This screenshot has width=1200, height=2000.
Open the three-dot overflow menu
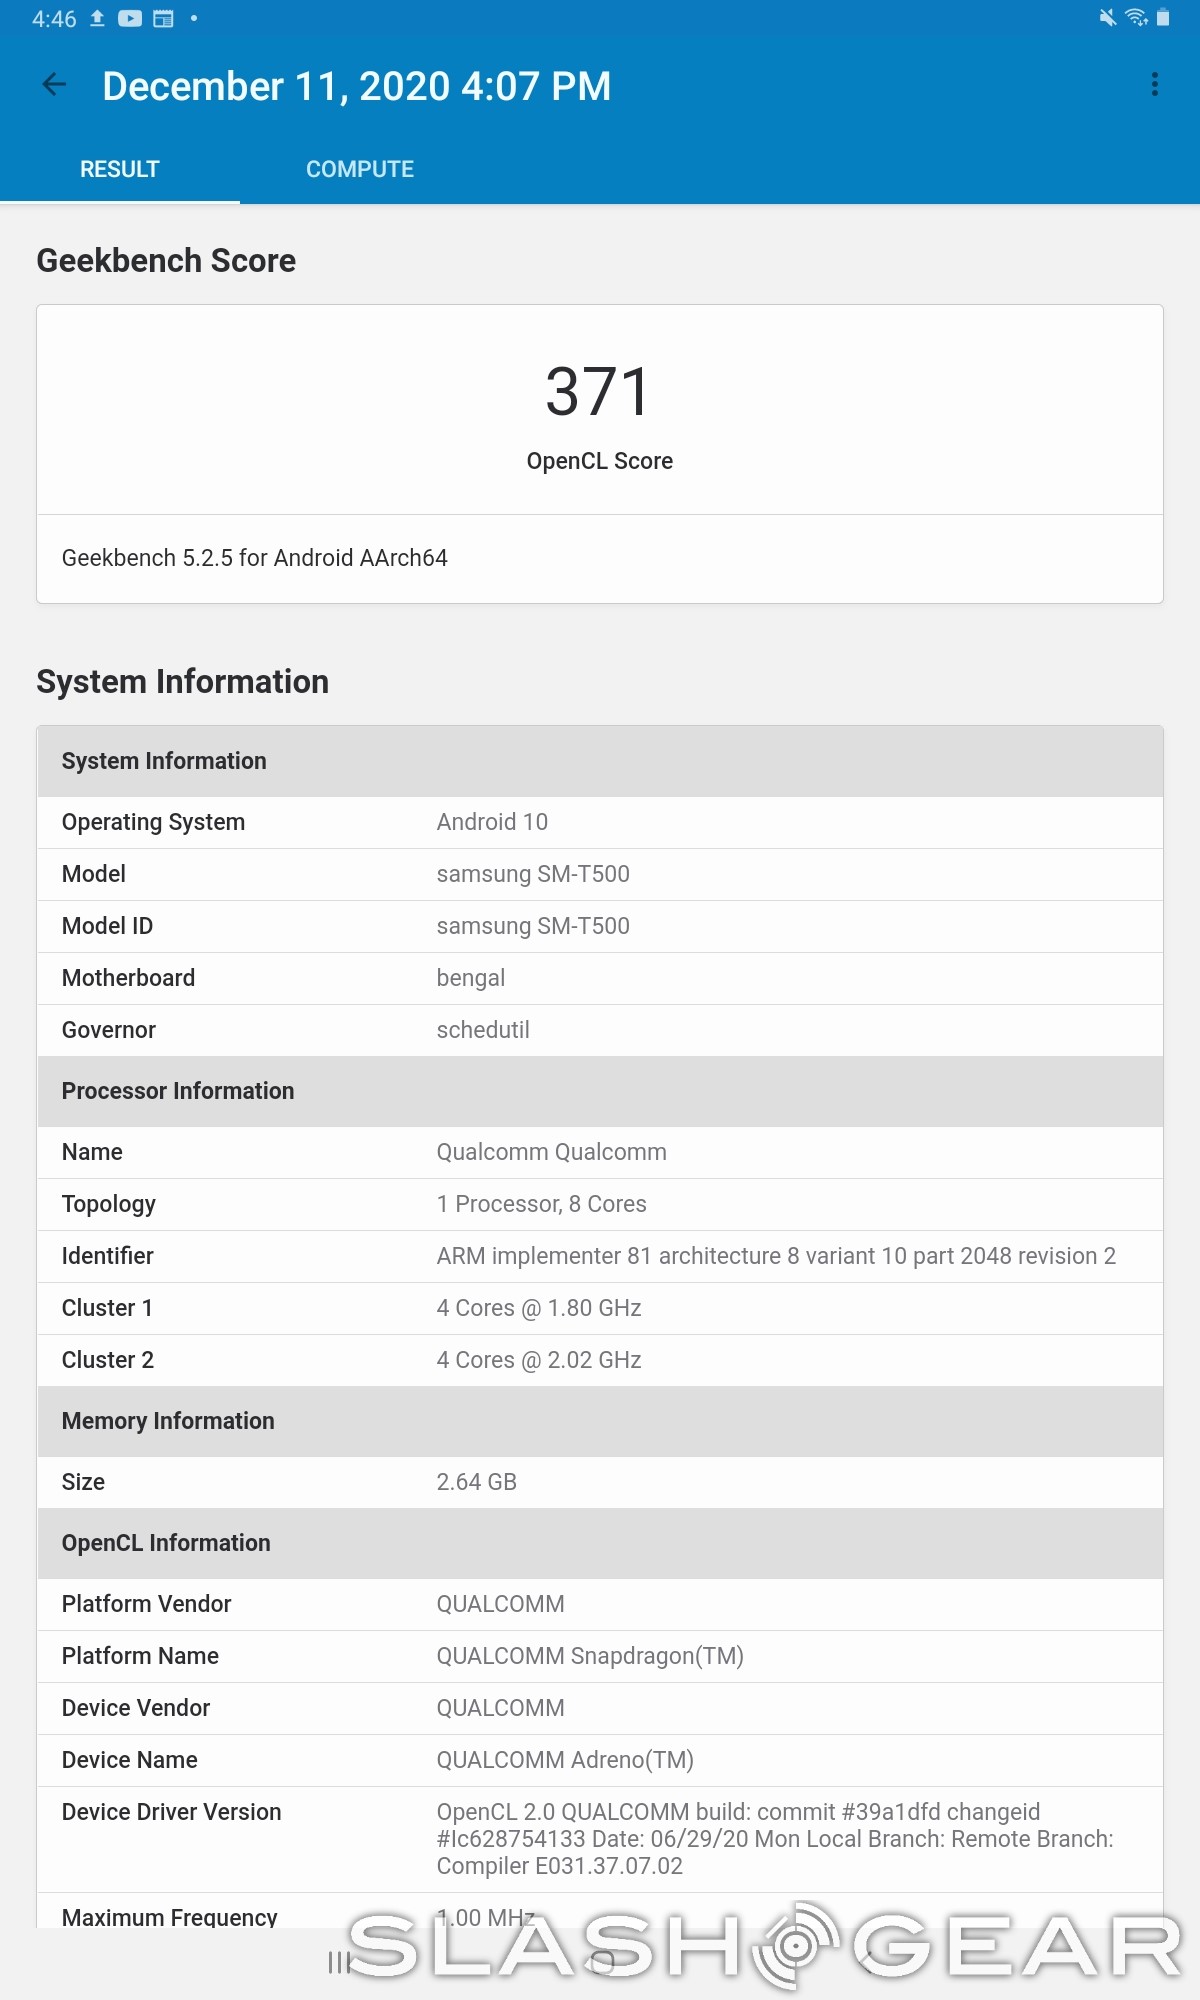tap(1154, 85)
